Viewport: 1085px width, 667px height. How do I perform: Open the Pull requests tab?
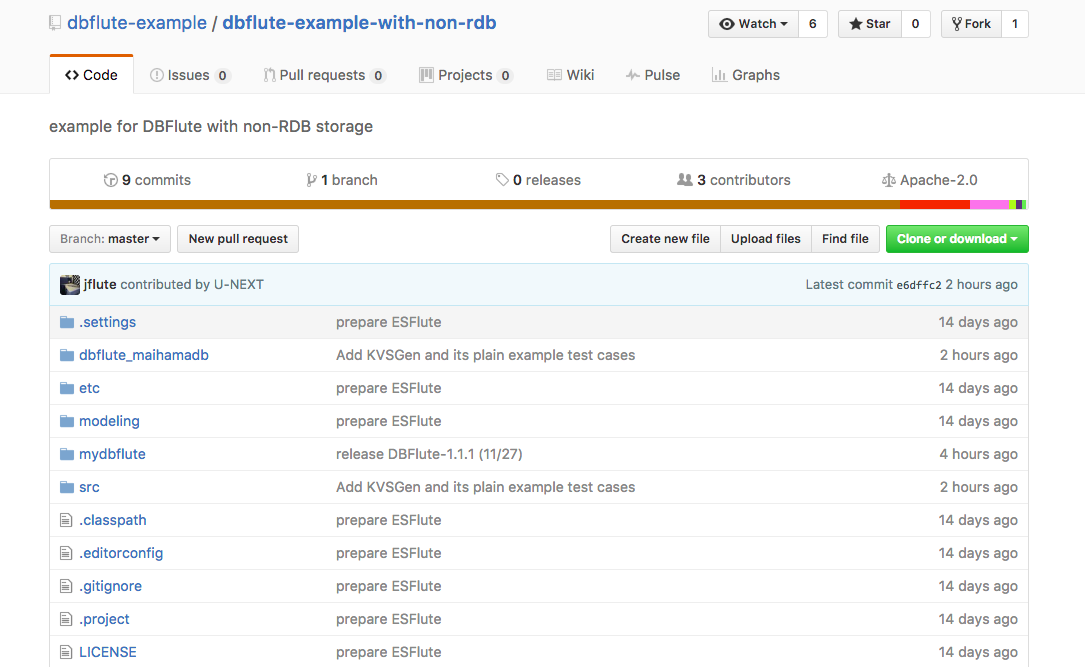[324, 75]
